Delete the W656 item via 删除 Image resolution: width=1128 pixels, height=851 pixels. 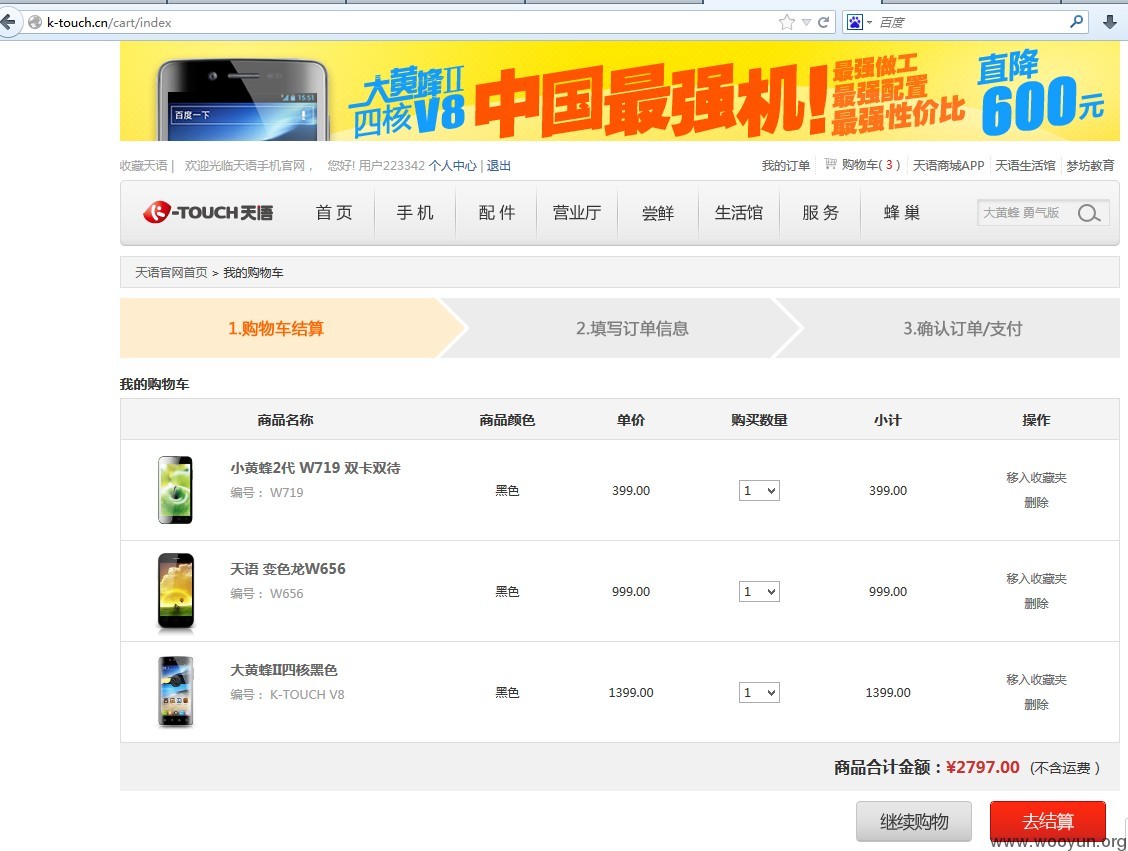click(1036, 603)
